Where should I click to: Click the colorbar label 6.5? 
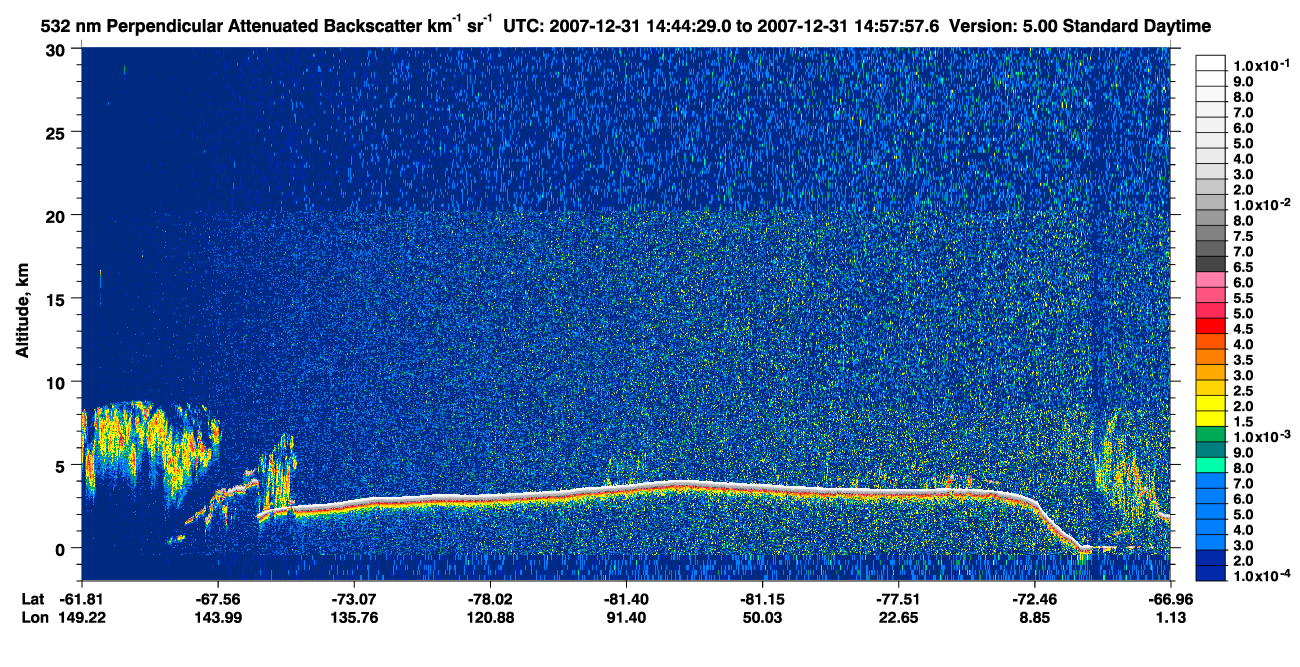1244,267
